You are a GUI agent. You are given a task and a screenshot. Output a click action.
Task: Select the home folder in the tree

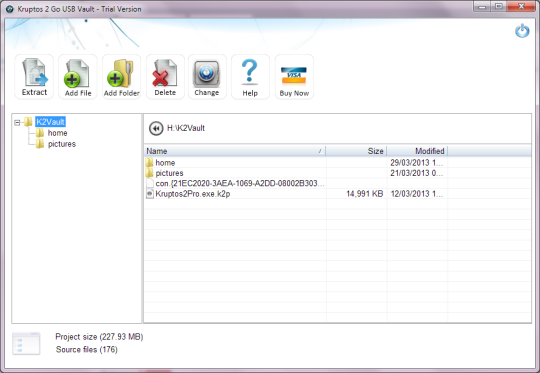(57, 133)
